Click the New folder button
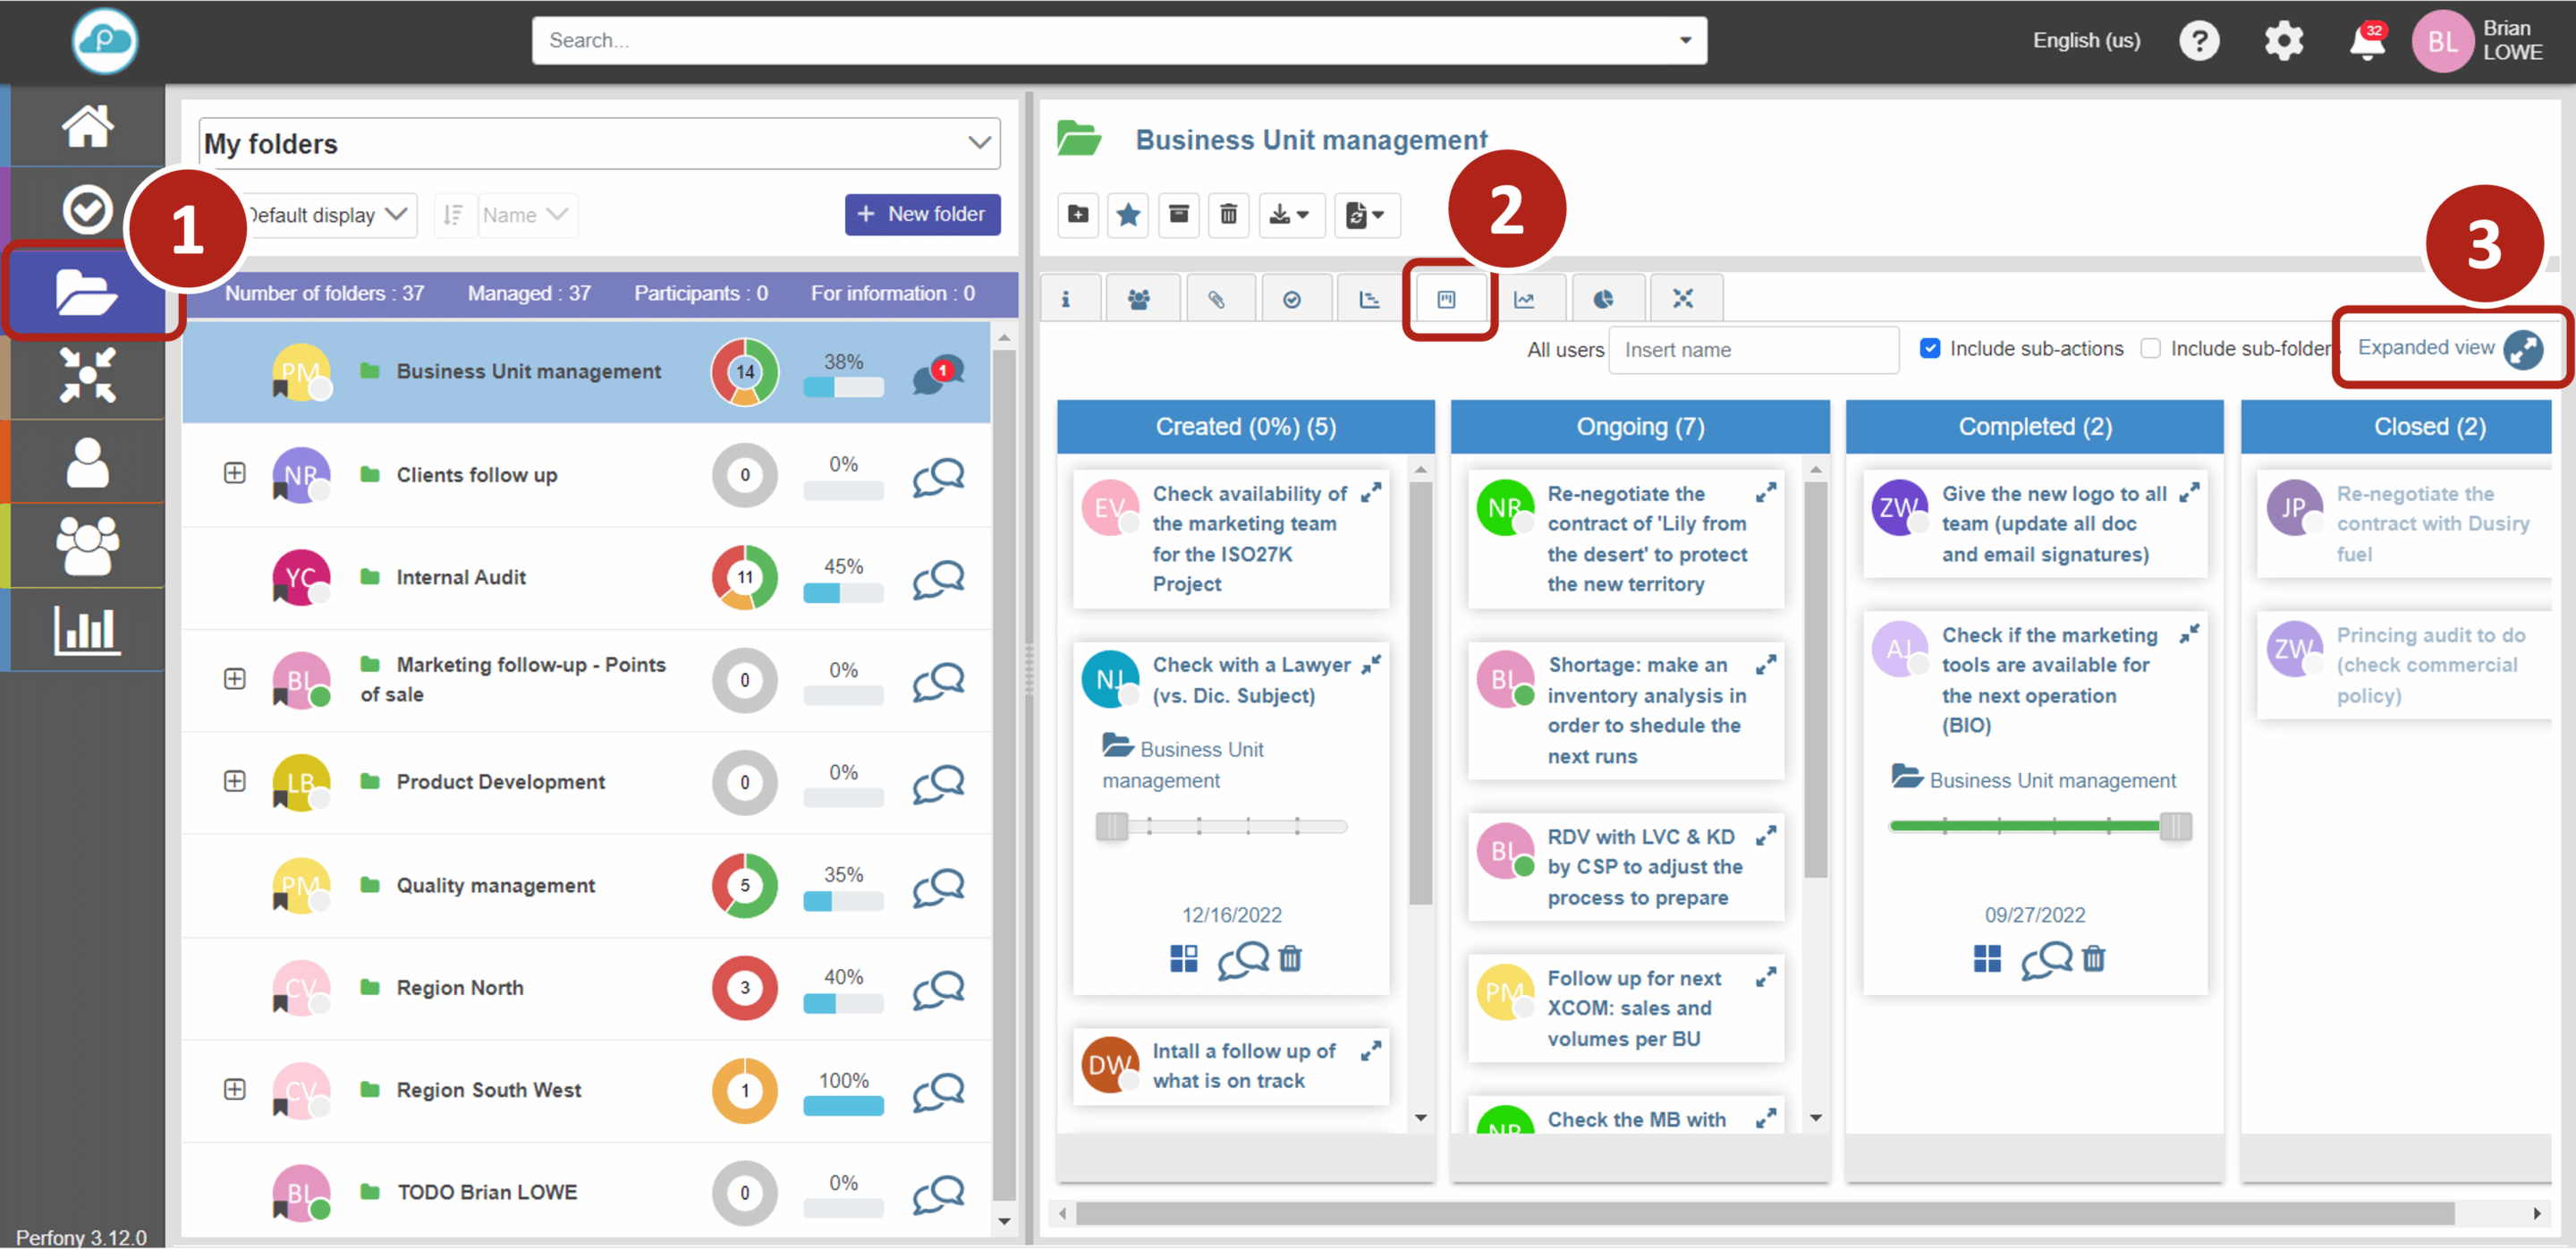The width and height of the screenshot is (2576, 1250). click(x=922, y=215)
